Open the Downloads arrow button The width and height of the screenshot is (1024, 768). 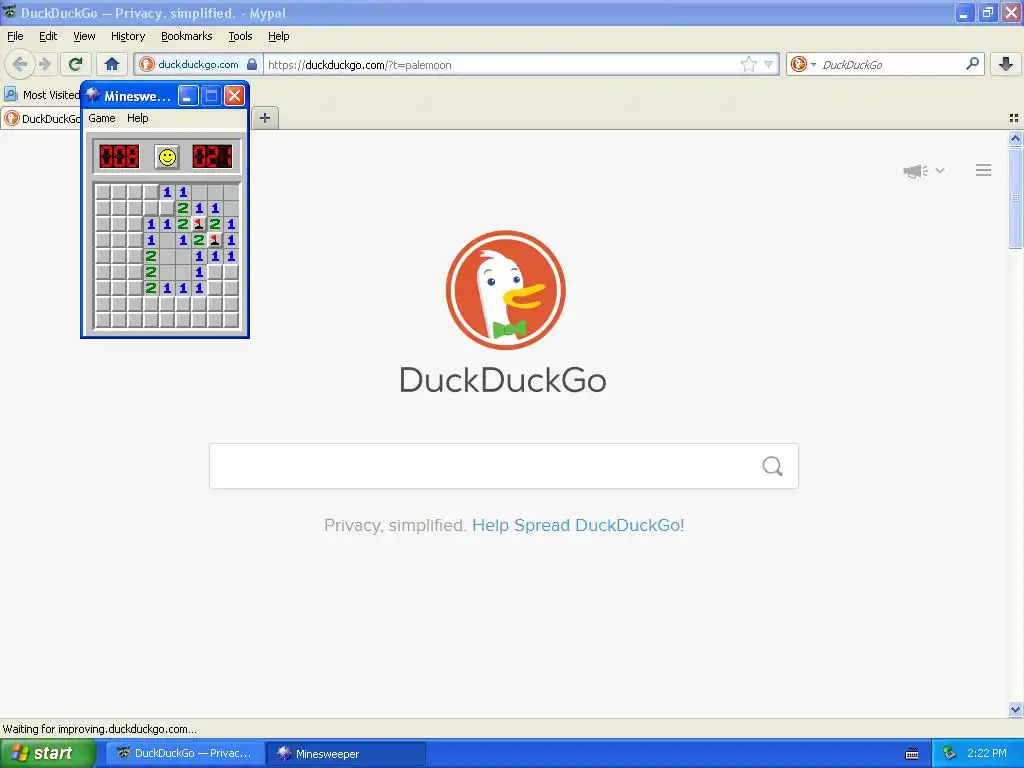[1006, 64]
